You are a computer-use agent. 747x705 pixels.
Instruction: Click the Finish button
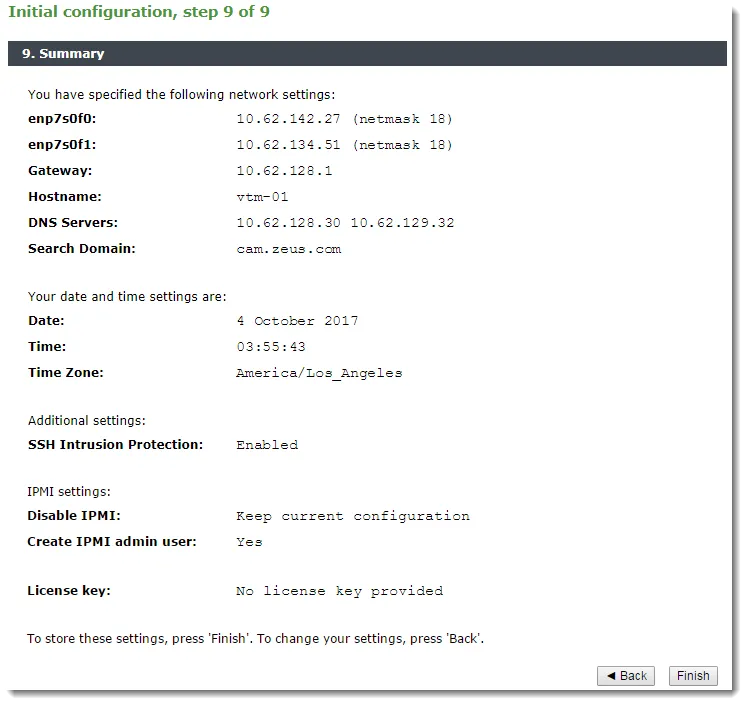693,675
